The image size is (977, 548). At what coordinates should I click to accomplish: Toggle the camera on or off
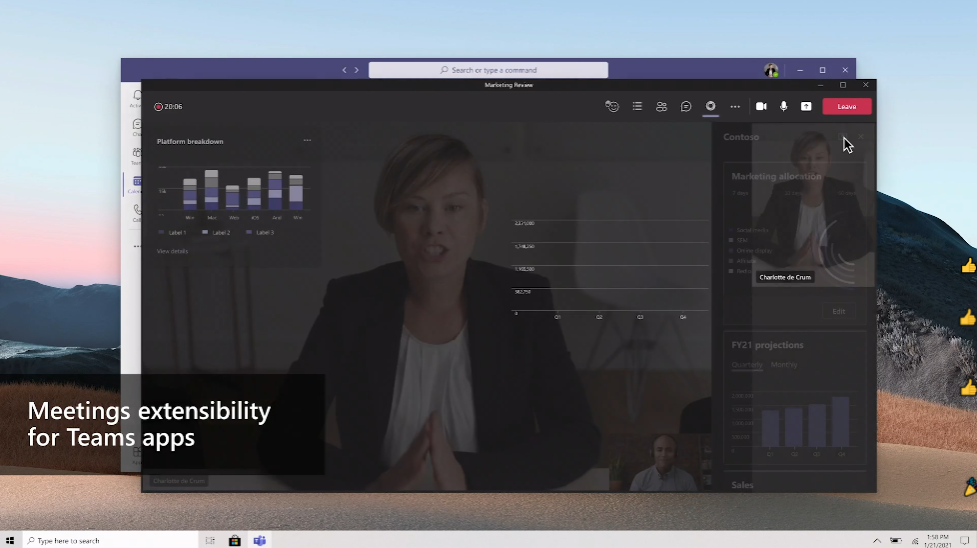point(761,106)
